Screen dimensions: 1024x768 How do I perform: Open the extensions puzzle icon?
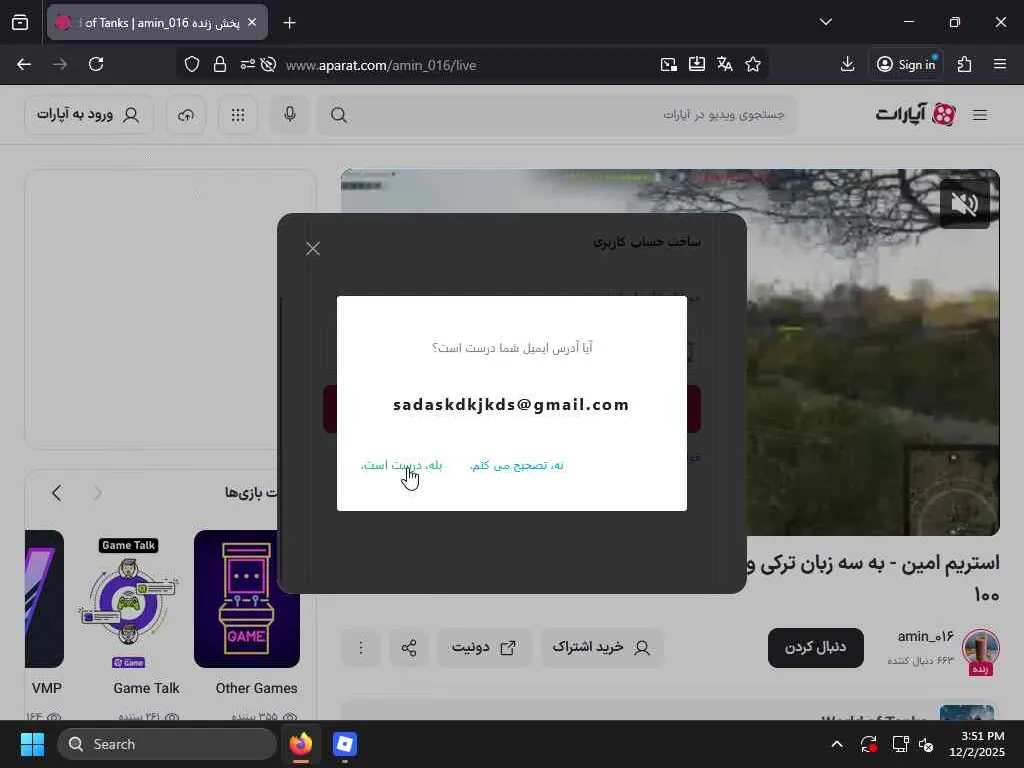click(x=964, y=64)
